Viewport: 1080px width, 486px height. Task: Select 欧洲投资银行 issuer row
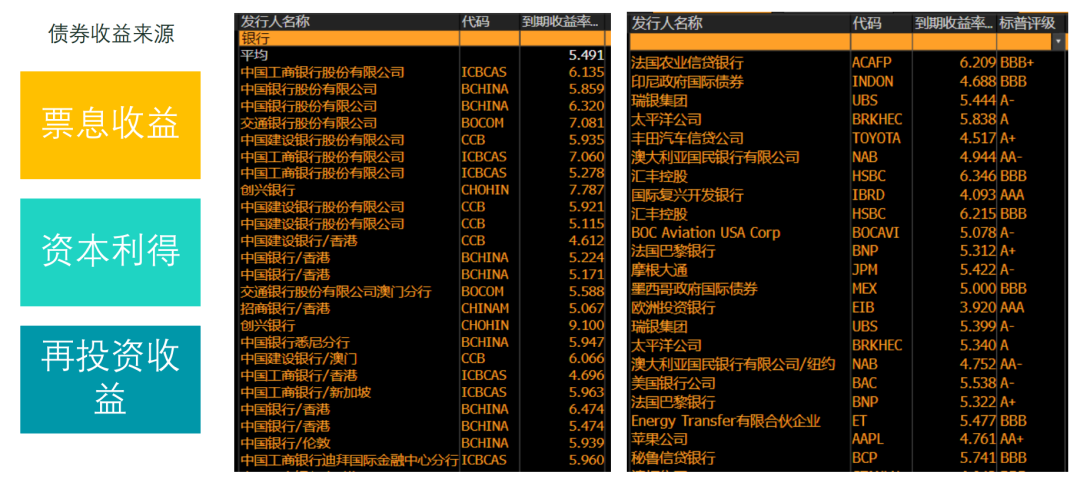846,308
